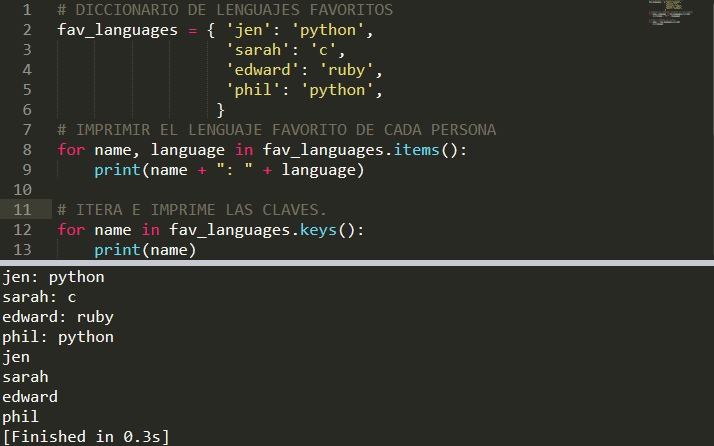The height and width of the screenshot is (446, 714).
Task: Click output line 'edward: ruby'
Action: click(58, 317)
